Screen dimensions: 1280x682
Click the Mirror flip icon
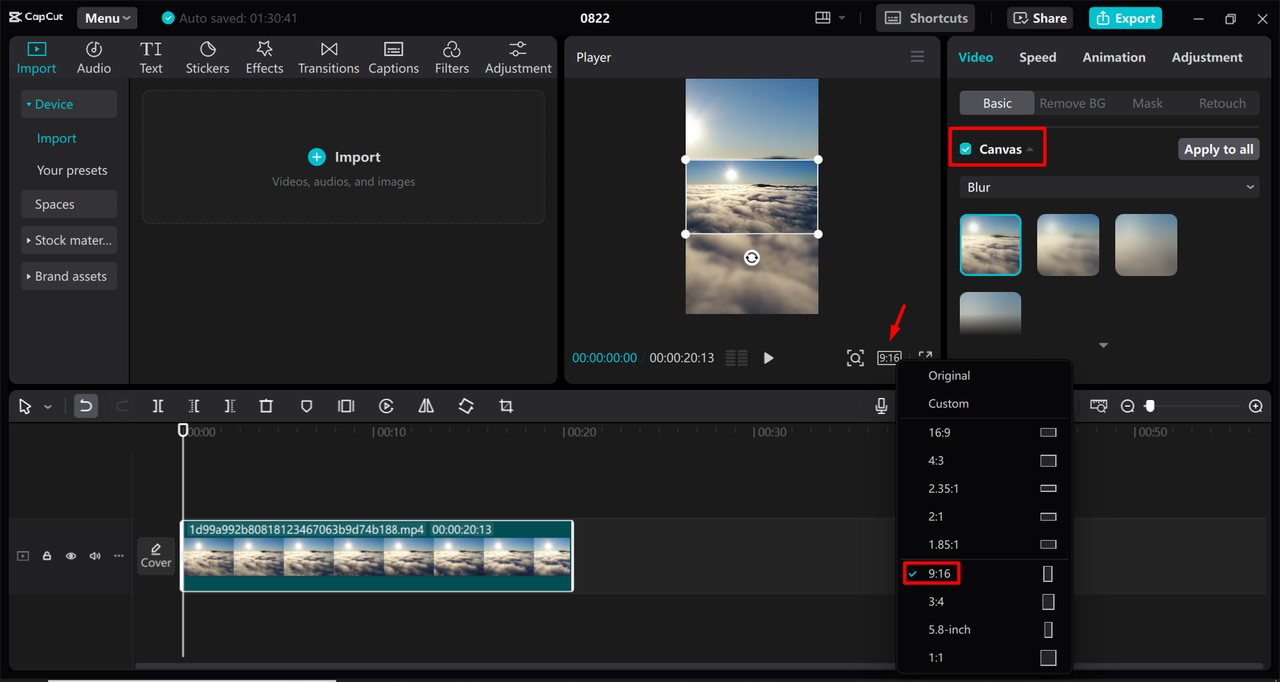(x=426, y=406)
